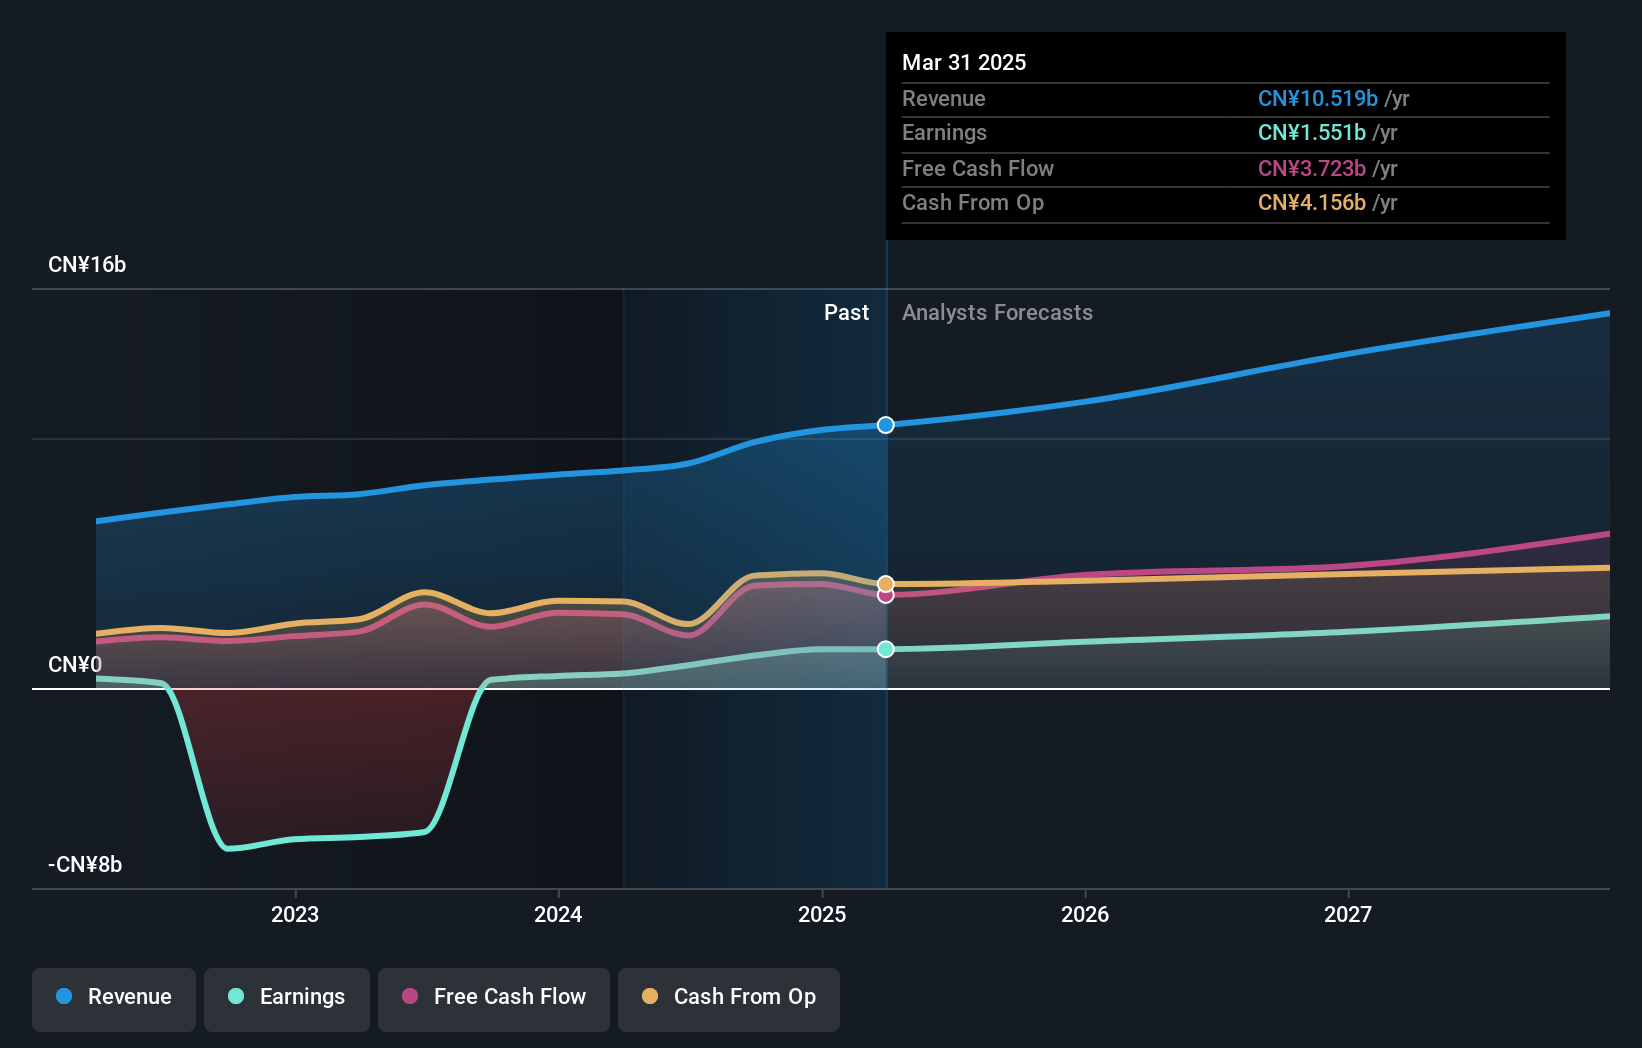Click the Mar 31 2025 tooltip date
This screenshot has height=1048, width=1642.
pyautogui.click(x=964, y=62)
